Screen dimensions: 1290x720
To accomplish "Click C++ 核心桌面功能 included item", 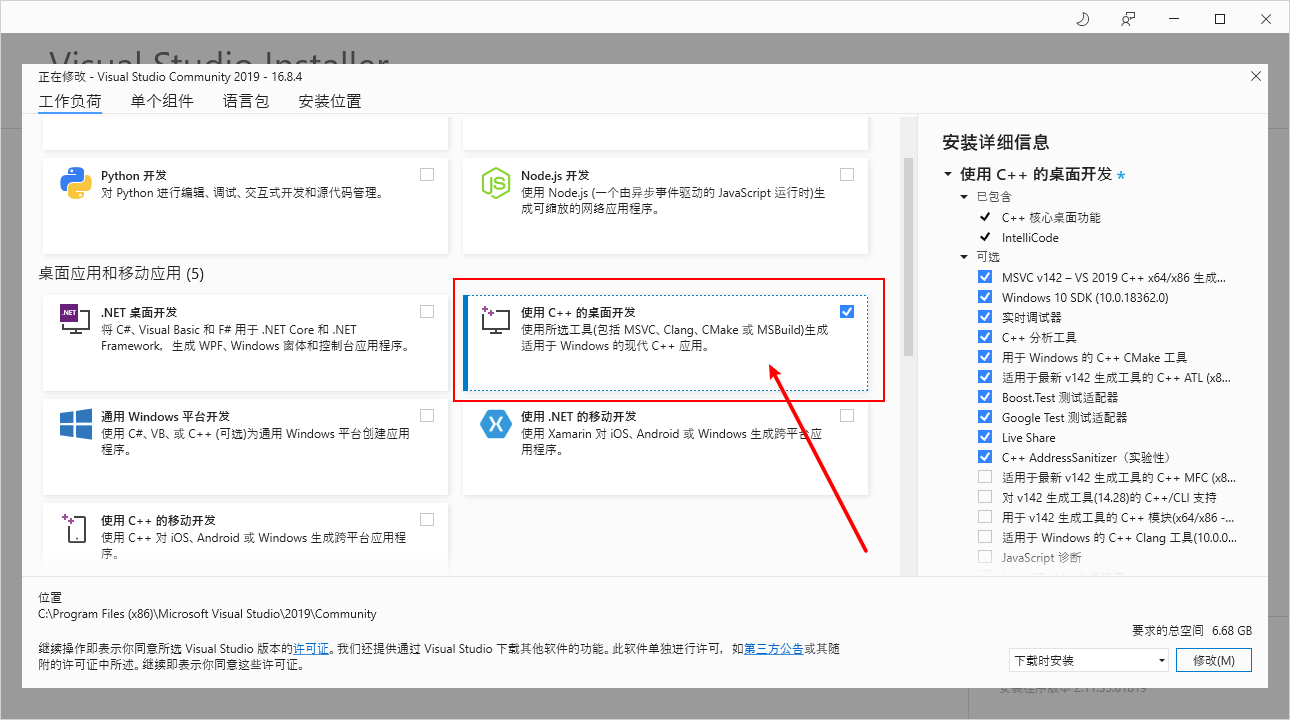I will 1051,217.
